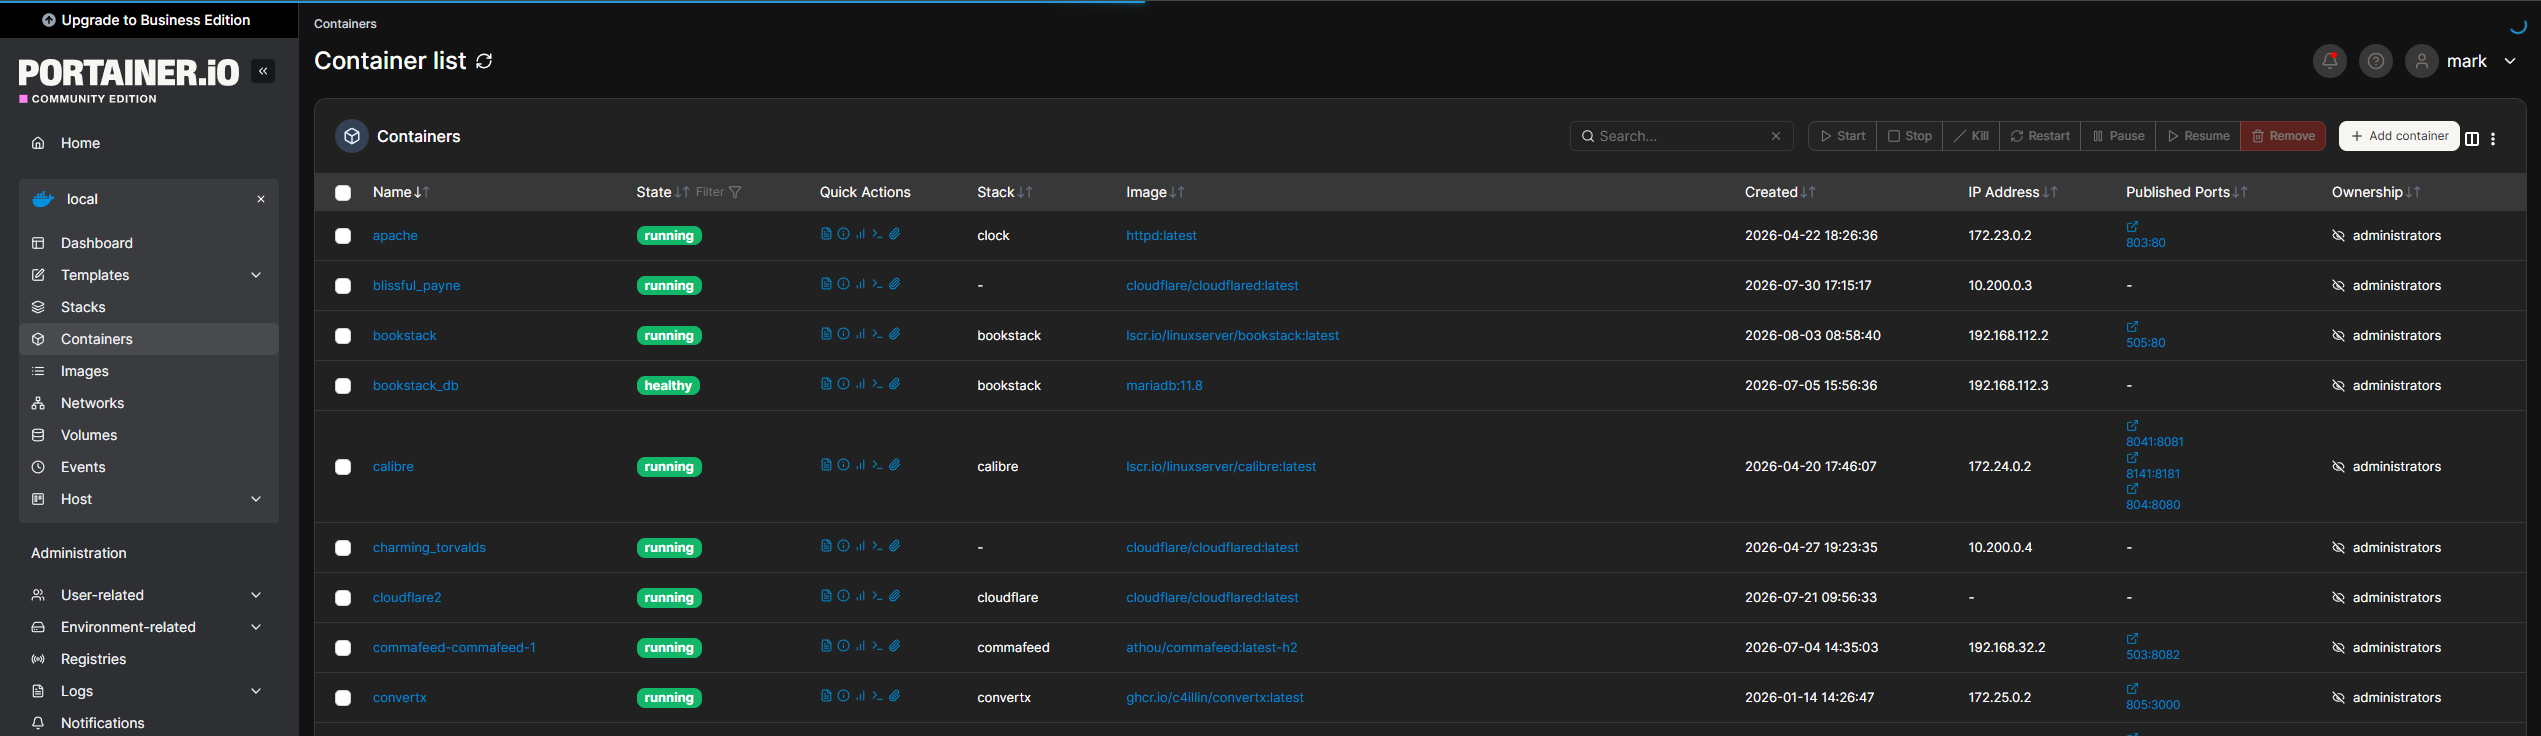Open the table columns visibility icon
Viewport: 2541px width, 736px height.
(2472, 139)
